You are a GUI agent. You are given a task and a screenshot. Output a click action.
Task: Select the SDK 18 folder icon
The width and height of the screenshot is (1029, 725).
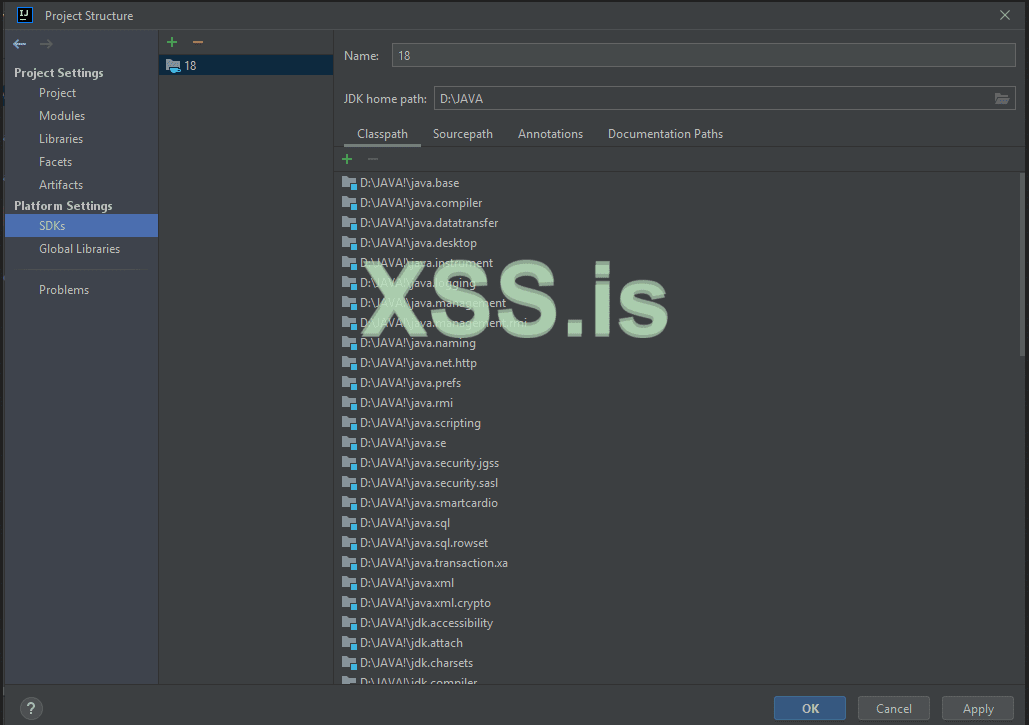click(173, 66)
